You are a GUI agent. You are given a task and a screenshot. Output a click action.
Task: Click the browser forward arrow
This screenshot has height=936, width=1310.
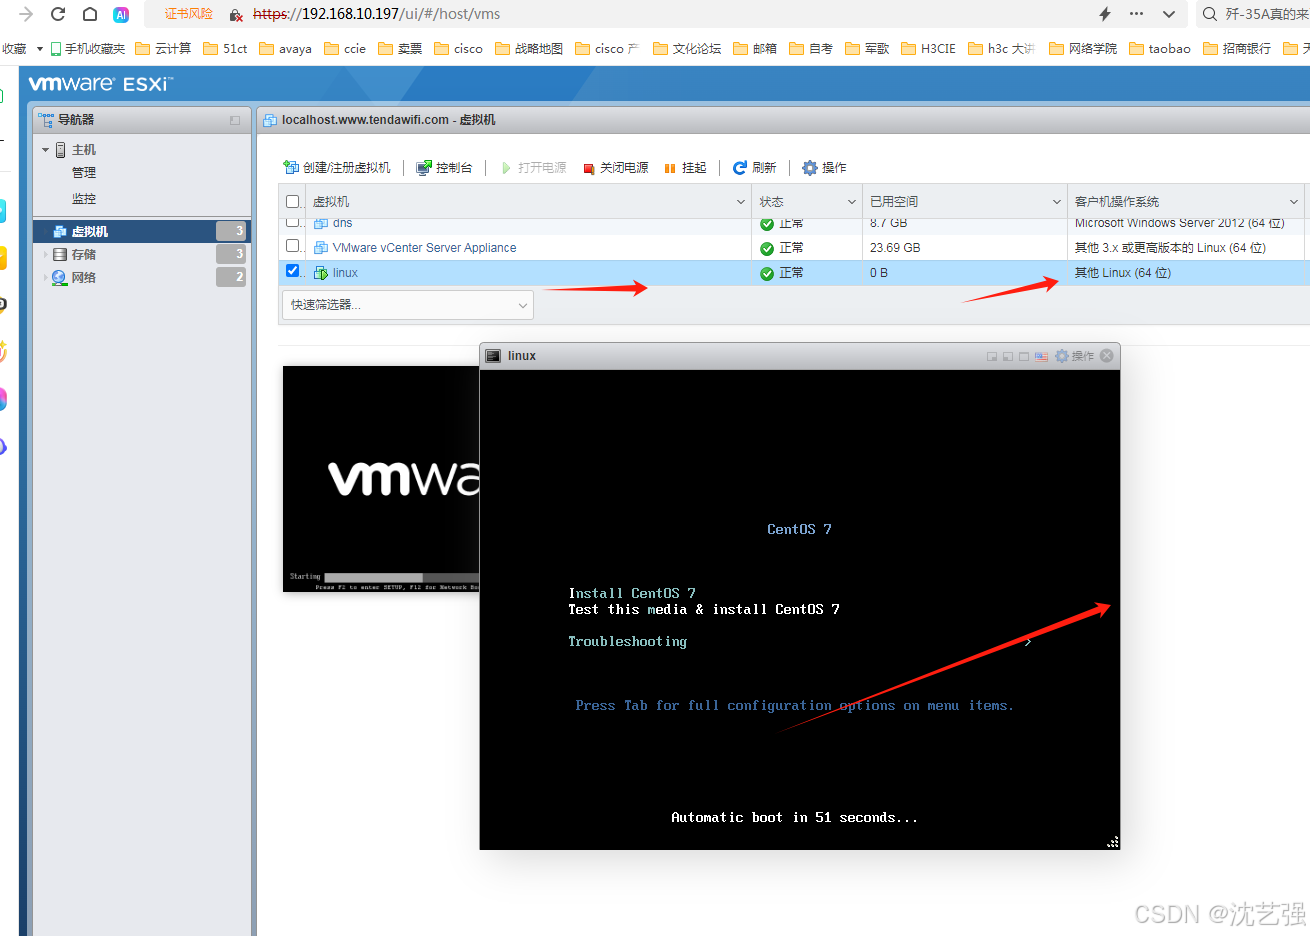(26, 14)
